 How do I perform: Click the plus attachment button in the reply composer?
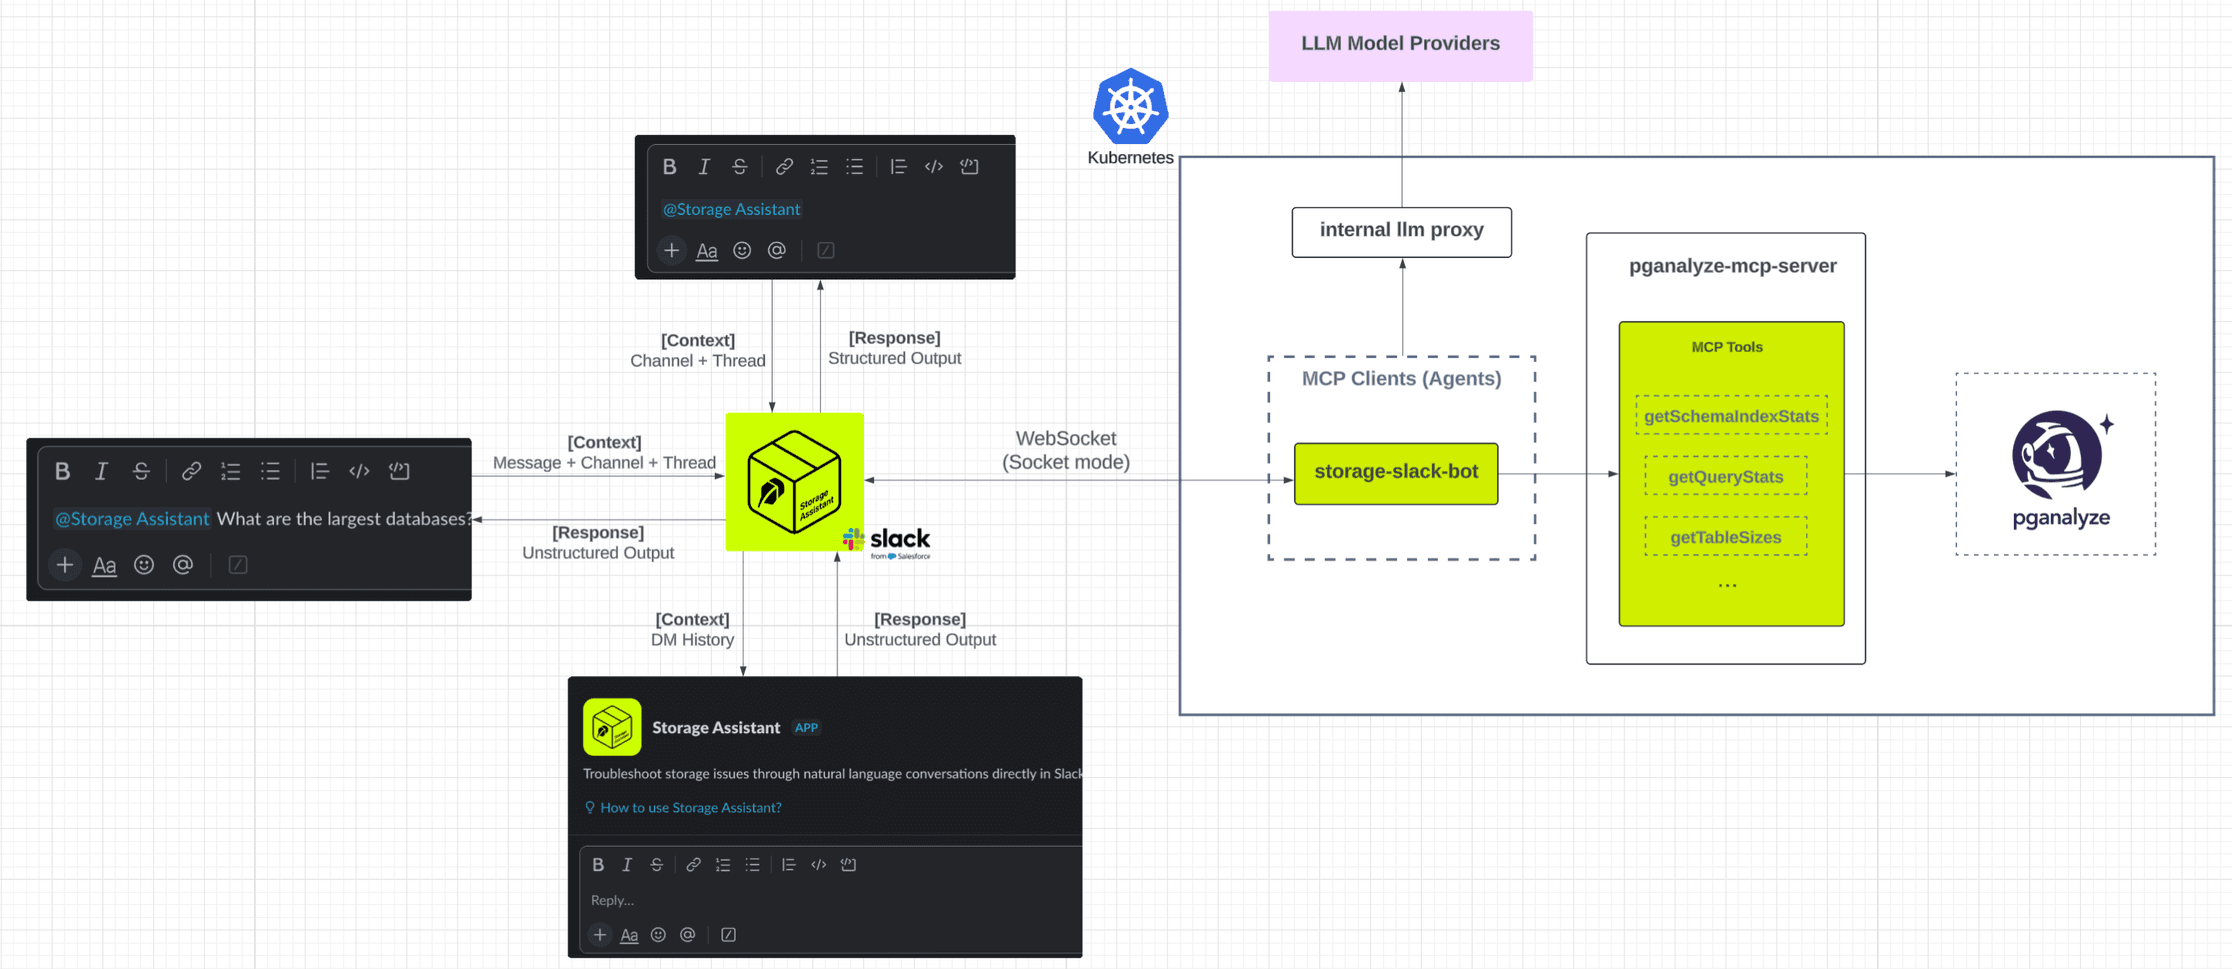tap(599, 933)
